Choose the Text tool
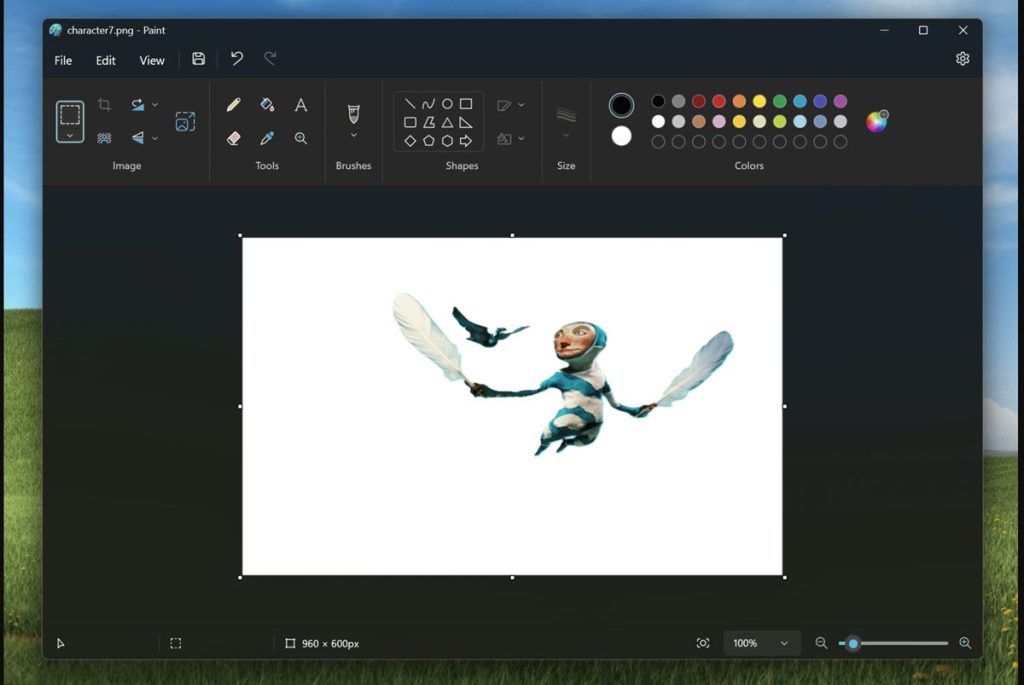This screenshot has height=685, width=1024. (x=301, y=104)
